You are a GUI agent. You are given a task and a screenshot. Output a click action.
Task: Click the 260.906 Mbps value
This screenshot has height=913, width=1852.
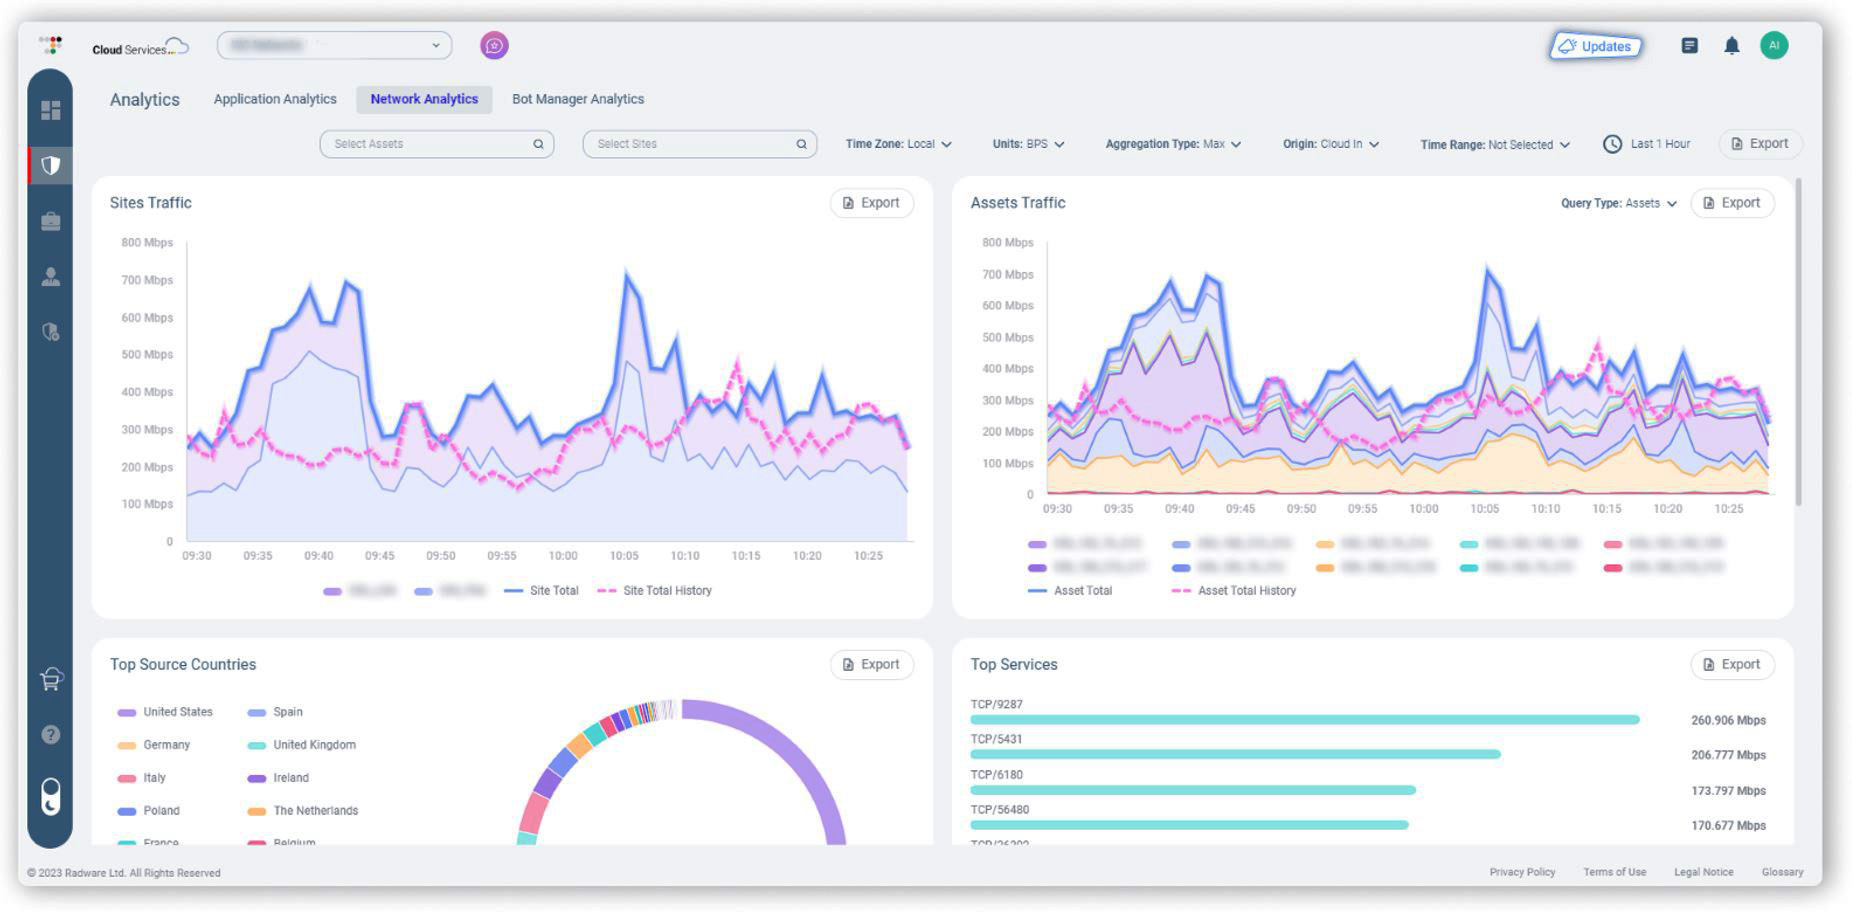pyautogui.click(x=1728, y=720)
